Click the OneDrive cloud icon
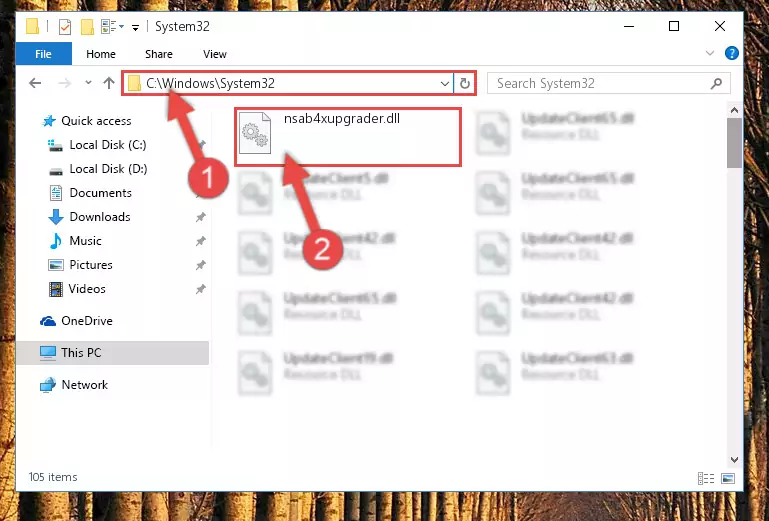Image resolution: width=769 pixels, height=521 pixels. coord(48,321)
